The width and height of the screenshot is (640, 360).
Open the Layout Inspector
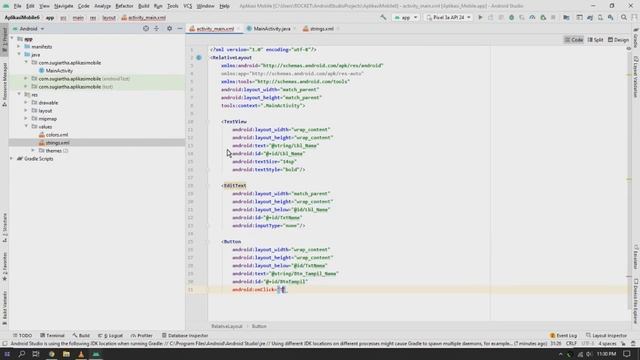[607, 336]
